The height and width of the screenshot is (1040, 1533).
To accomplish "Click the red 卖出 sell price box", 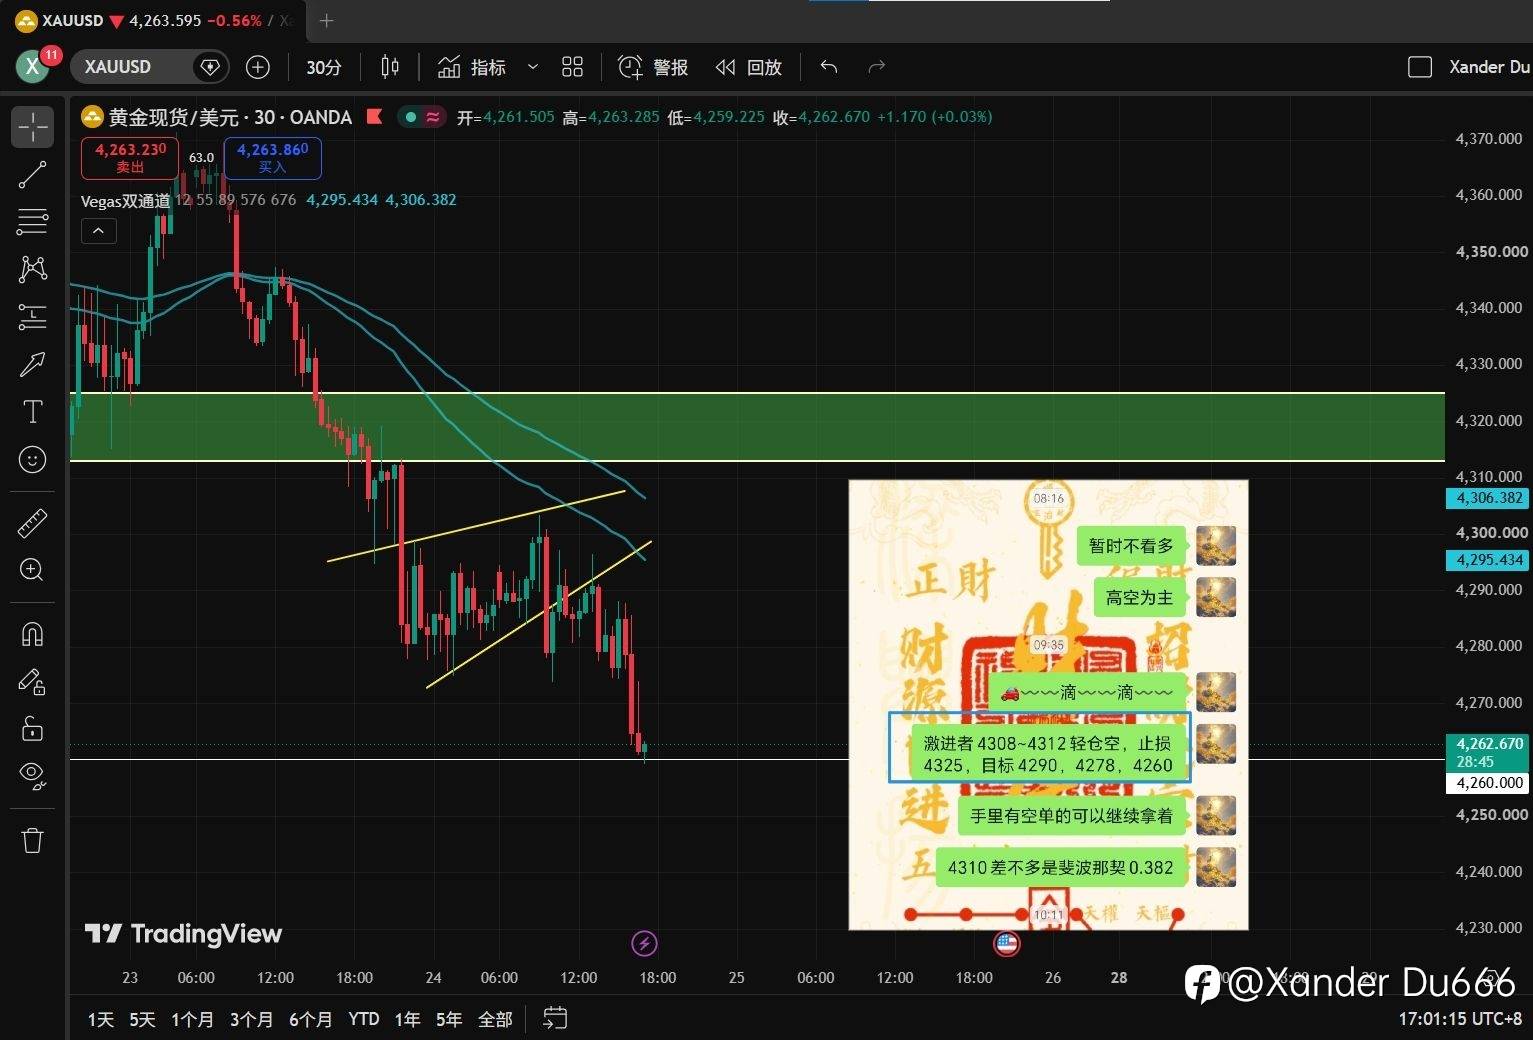I will pyautogui.click(x=130, y=158).
